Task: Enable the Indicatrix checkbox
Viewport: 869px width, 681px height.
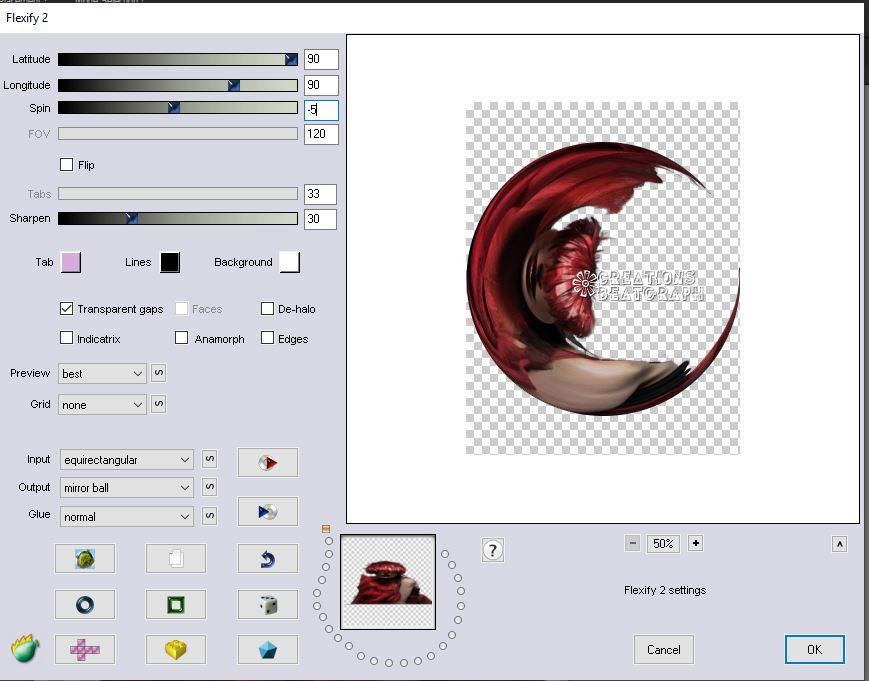Action: tap(67, 338)
